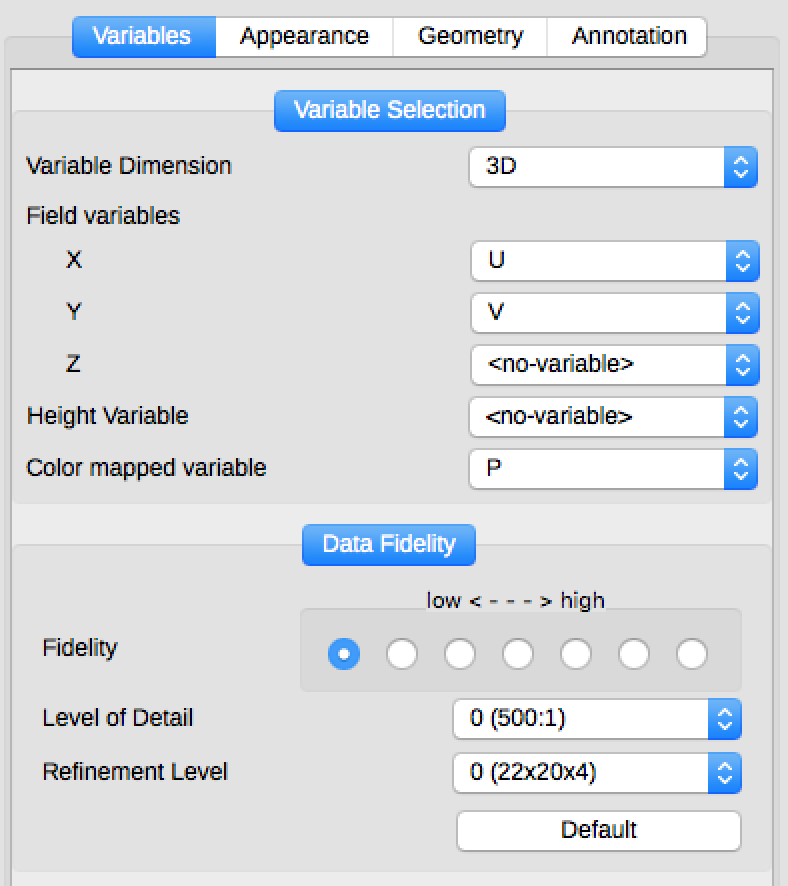This screenshot has width=788, height=886.
Task: Open the Height Variable dropdown
Action: [x=613, y=417]
